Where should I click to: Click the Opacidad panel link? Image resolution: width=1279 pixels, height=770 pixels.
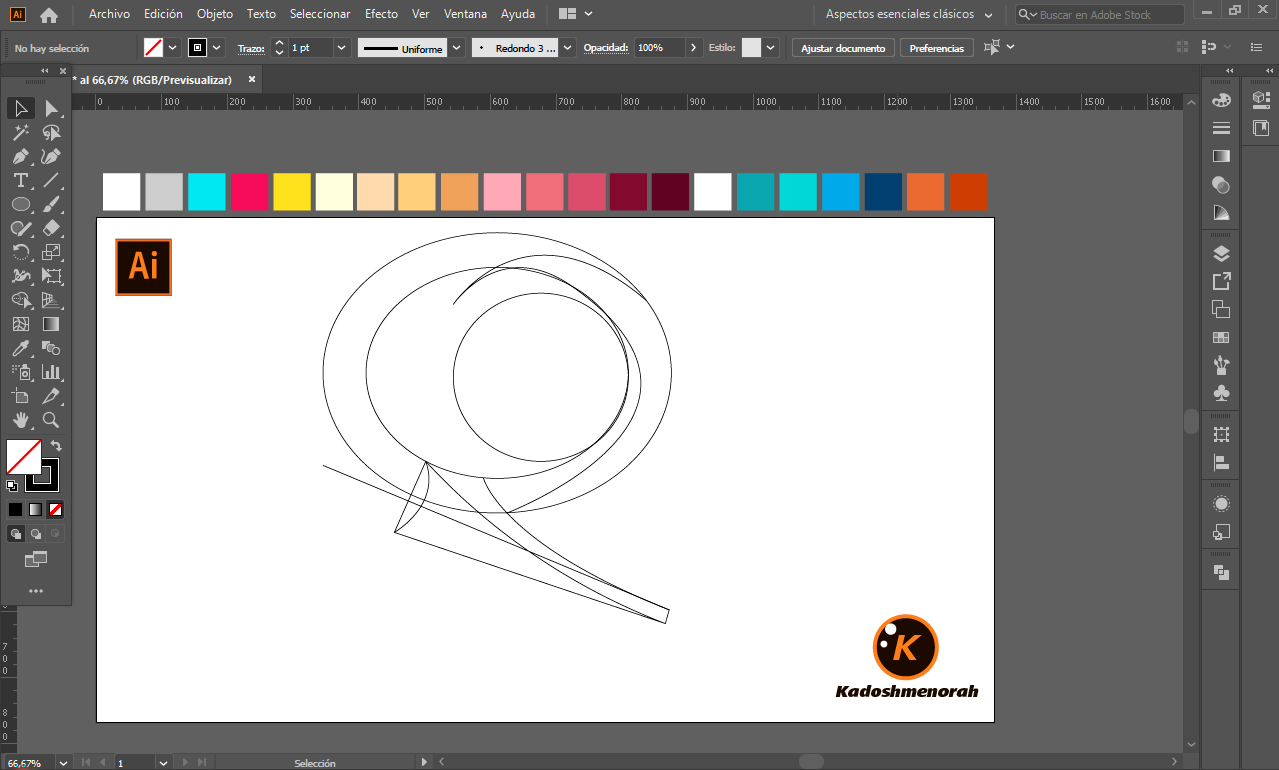coord(606,48)
